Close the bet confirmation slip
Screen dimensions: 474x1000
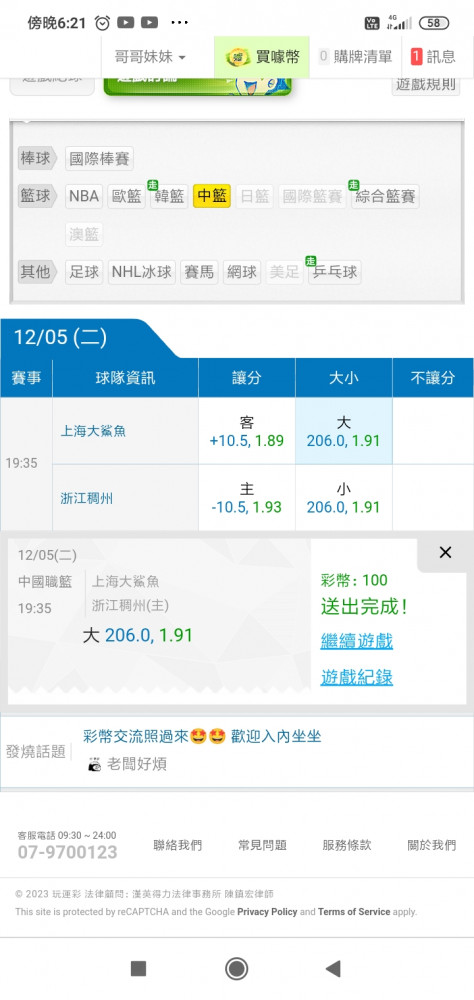(445, 552)
